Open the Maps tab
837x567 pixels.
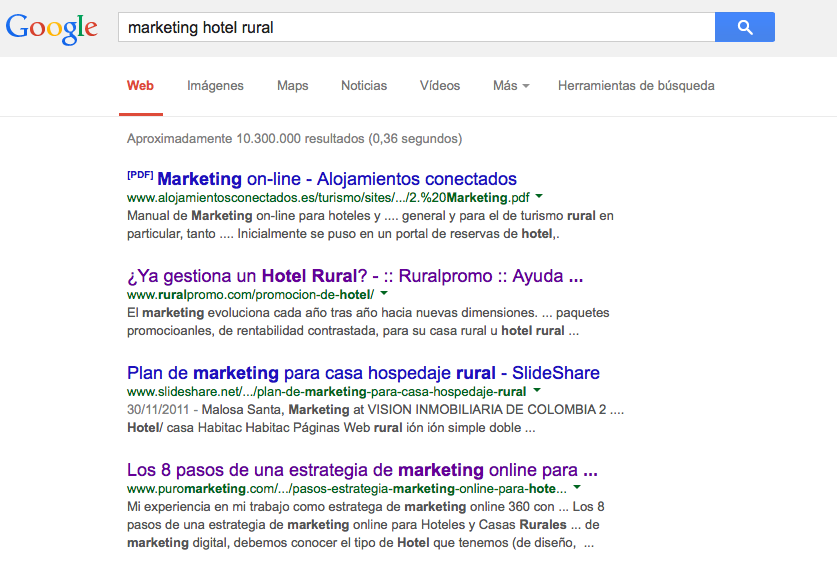coord(293,85)
